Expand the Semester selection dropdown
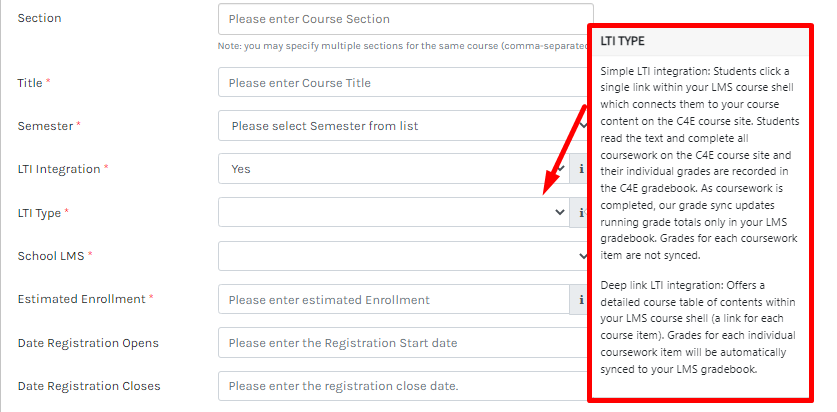 point(400,126)
